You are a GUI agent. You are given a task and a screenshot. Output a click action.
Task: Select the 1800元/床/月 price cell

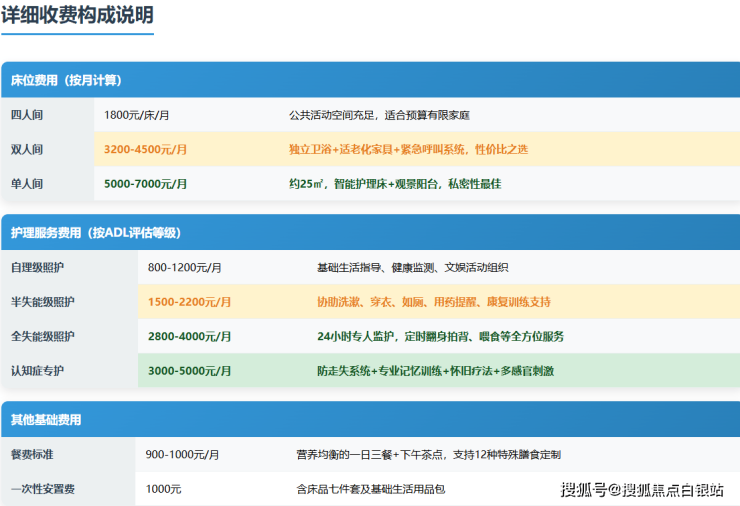click(x=137, y=115)
